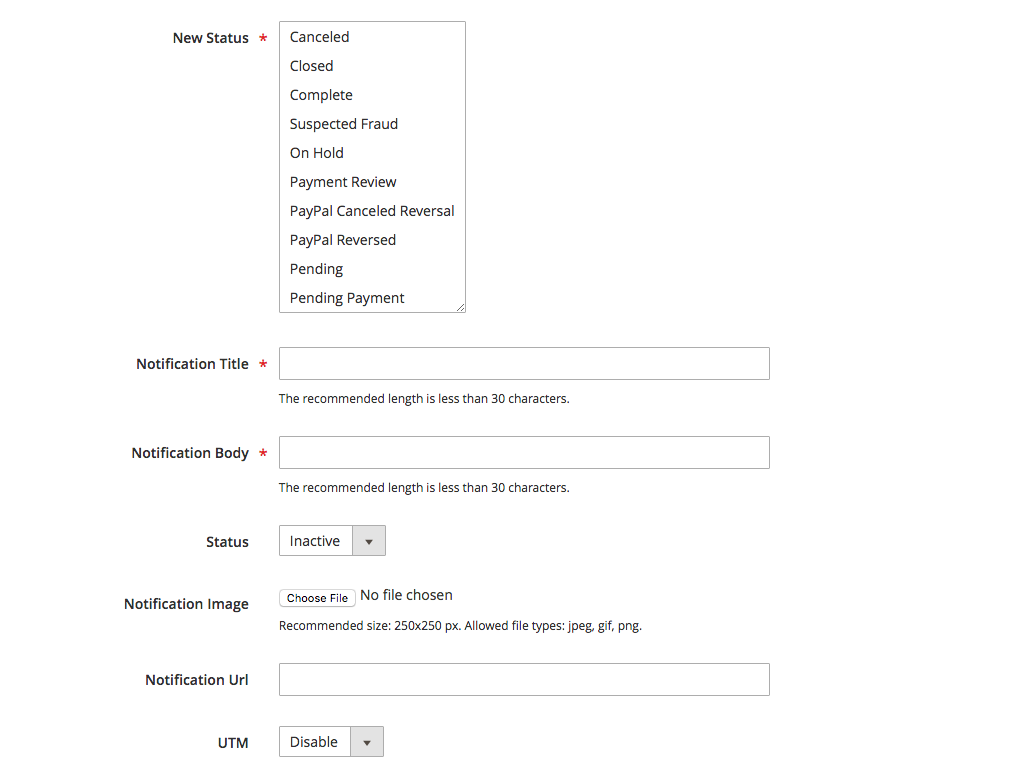Viewport: 1024px width, 768px height.
Task: Open the Status dropdown showing Inactive
Action: click(x=332, y=541)
